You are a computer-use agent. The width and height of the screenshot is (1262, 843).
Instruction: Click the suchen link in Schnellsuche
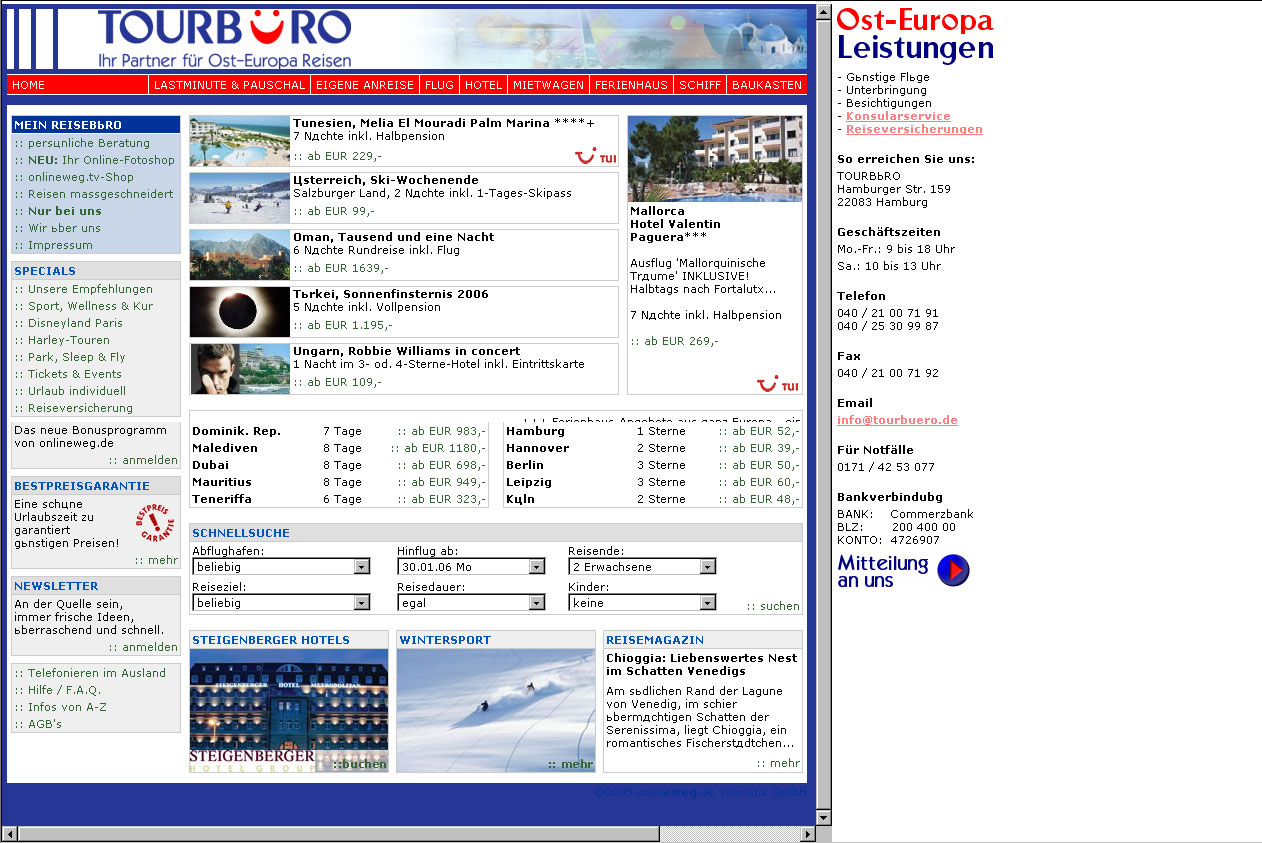point(773,606)
